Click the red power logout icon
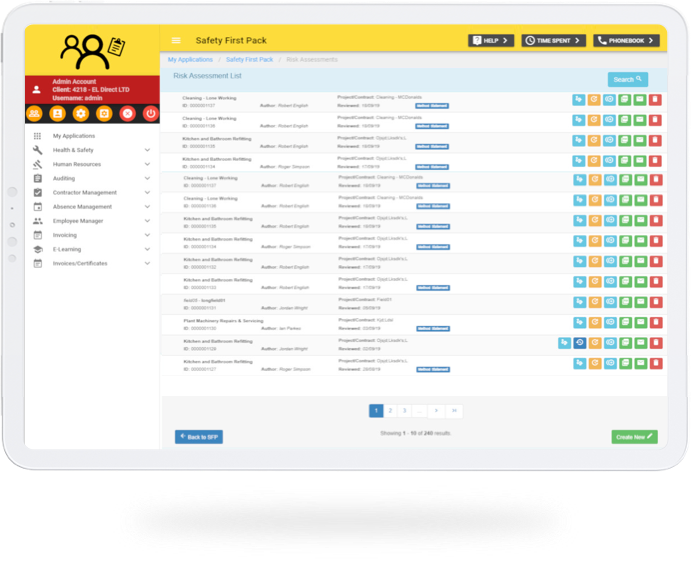692x564 pixels. pos(150,114)
